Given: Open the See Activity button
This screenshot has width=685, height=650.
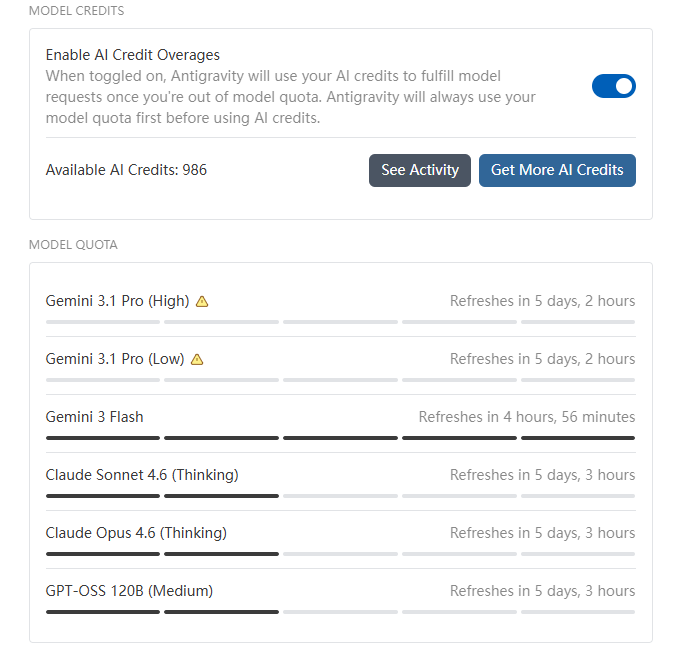Looking at the screenshot, I should [x=420, y=170].
